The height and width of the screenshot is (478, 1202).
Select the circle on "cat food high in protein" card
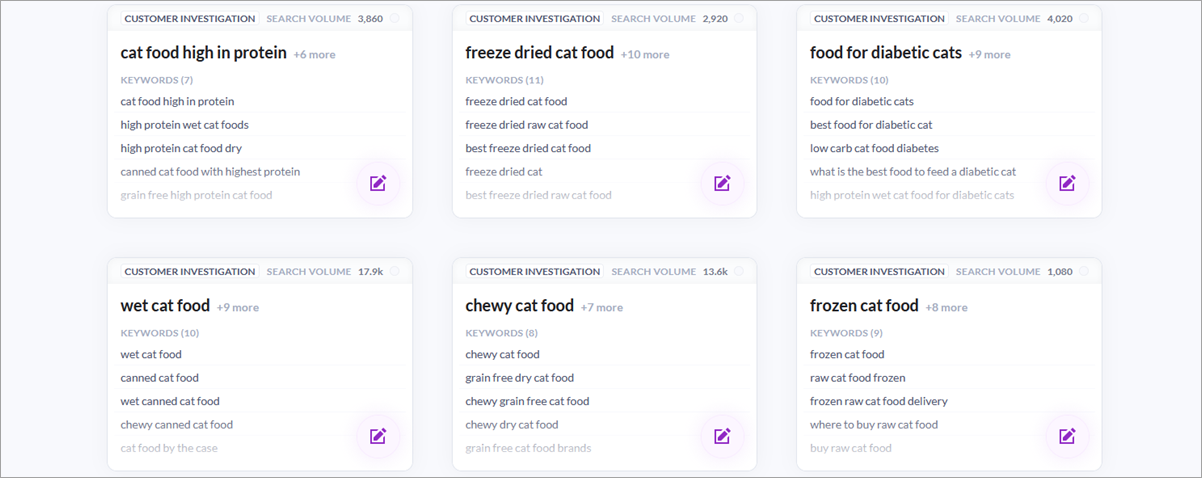394,18
